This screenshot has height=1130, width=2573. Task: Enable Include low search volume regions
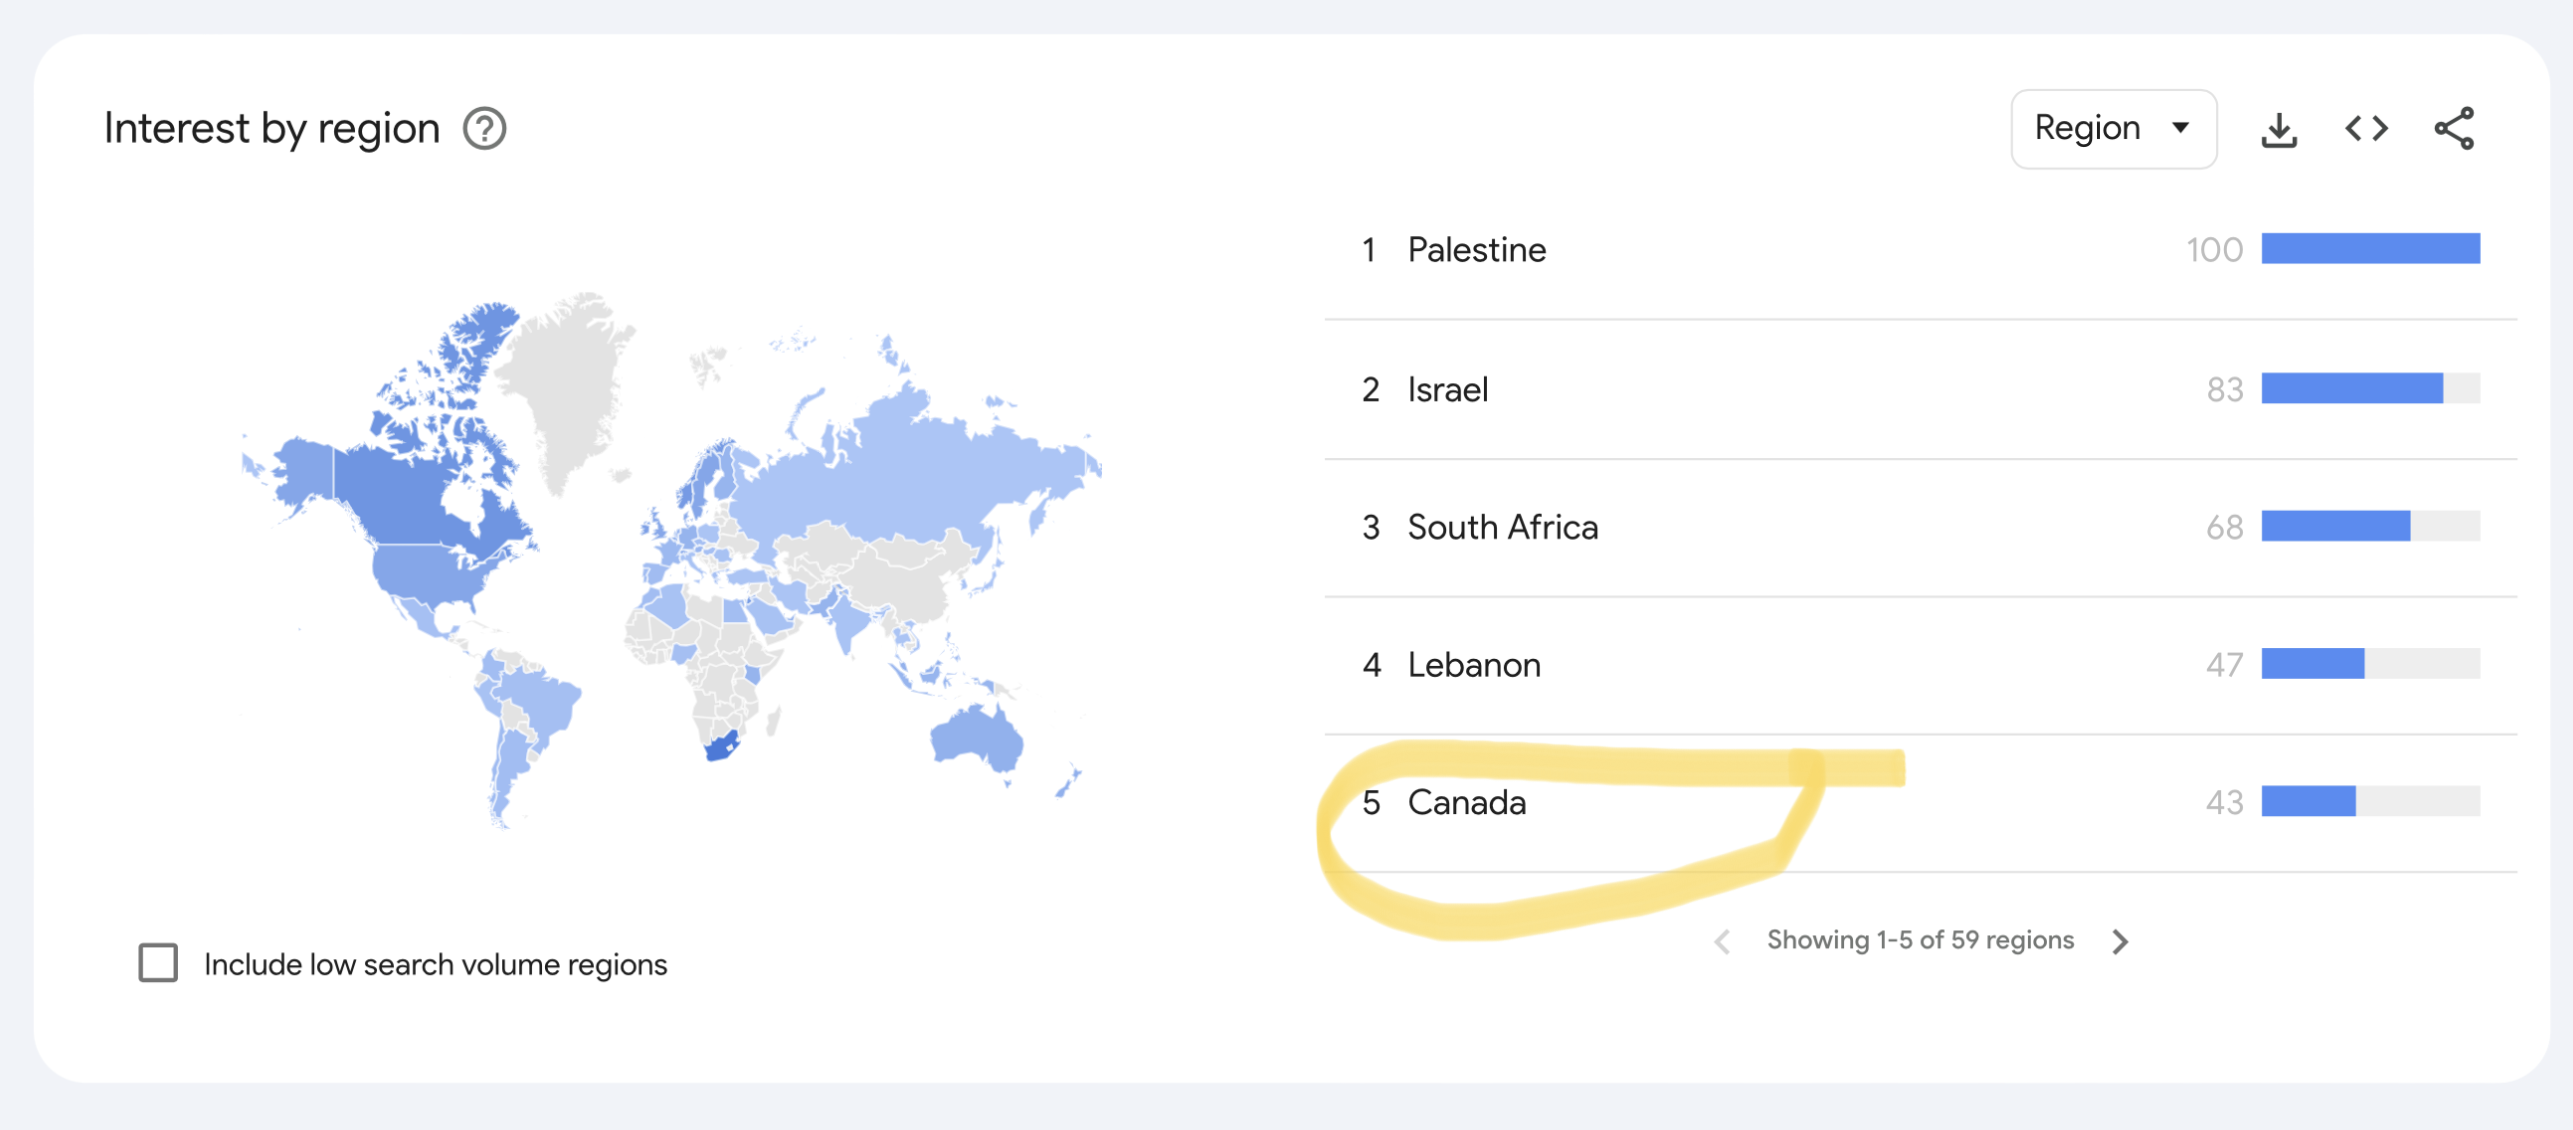point(158,963)
